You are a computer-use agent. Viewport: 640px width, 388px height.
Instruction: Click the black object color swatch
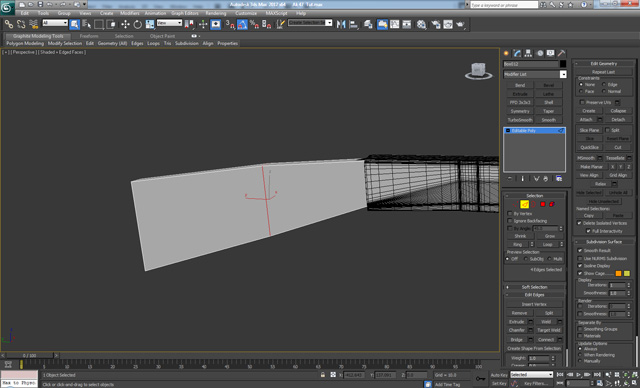point(563,64)
